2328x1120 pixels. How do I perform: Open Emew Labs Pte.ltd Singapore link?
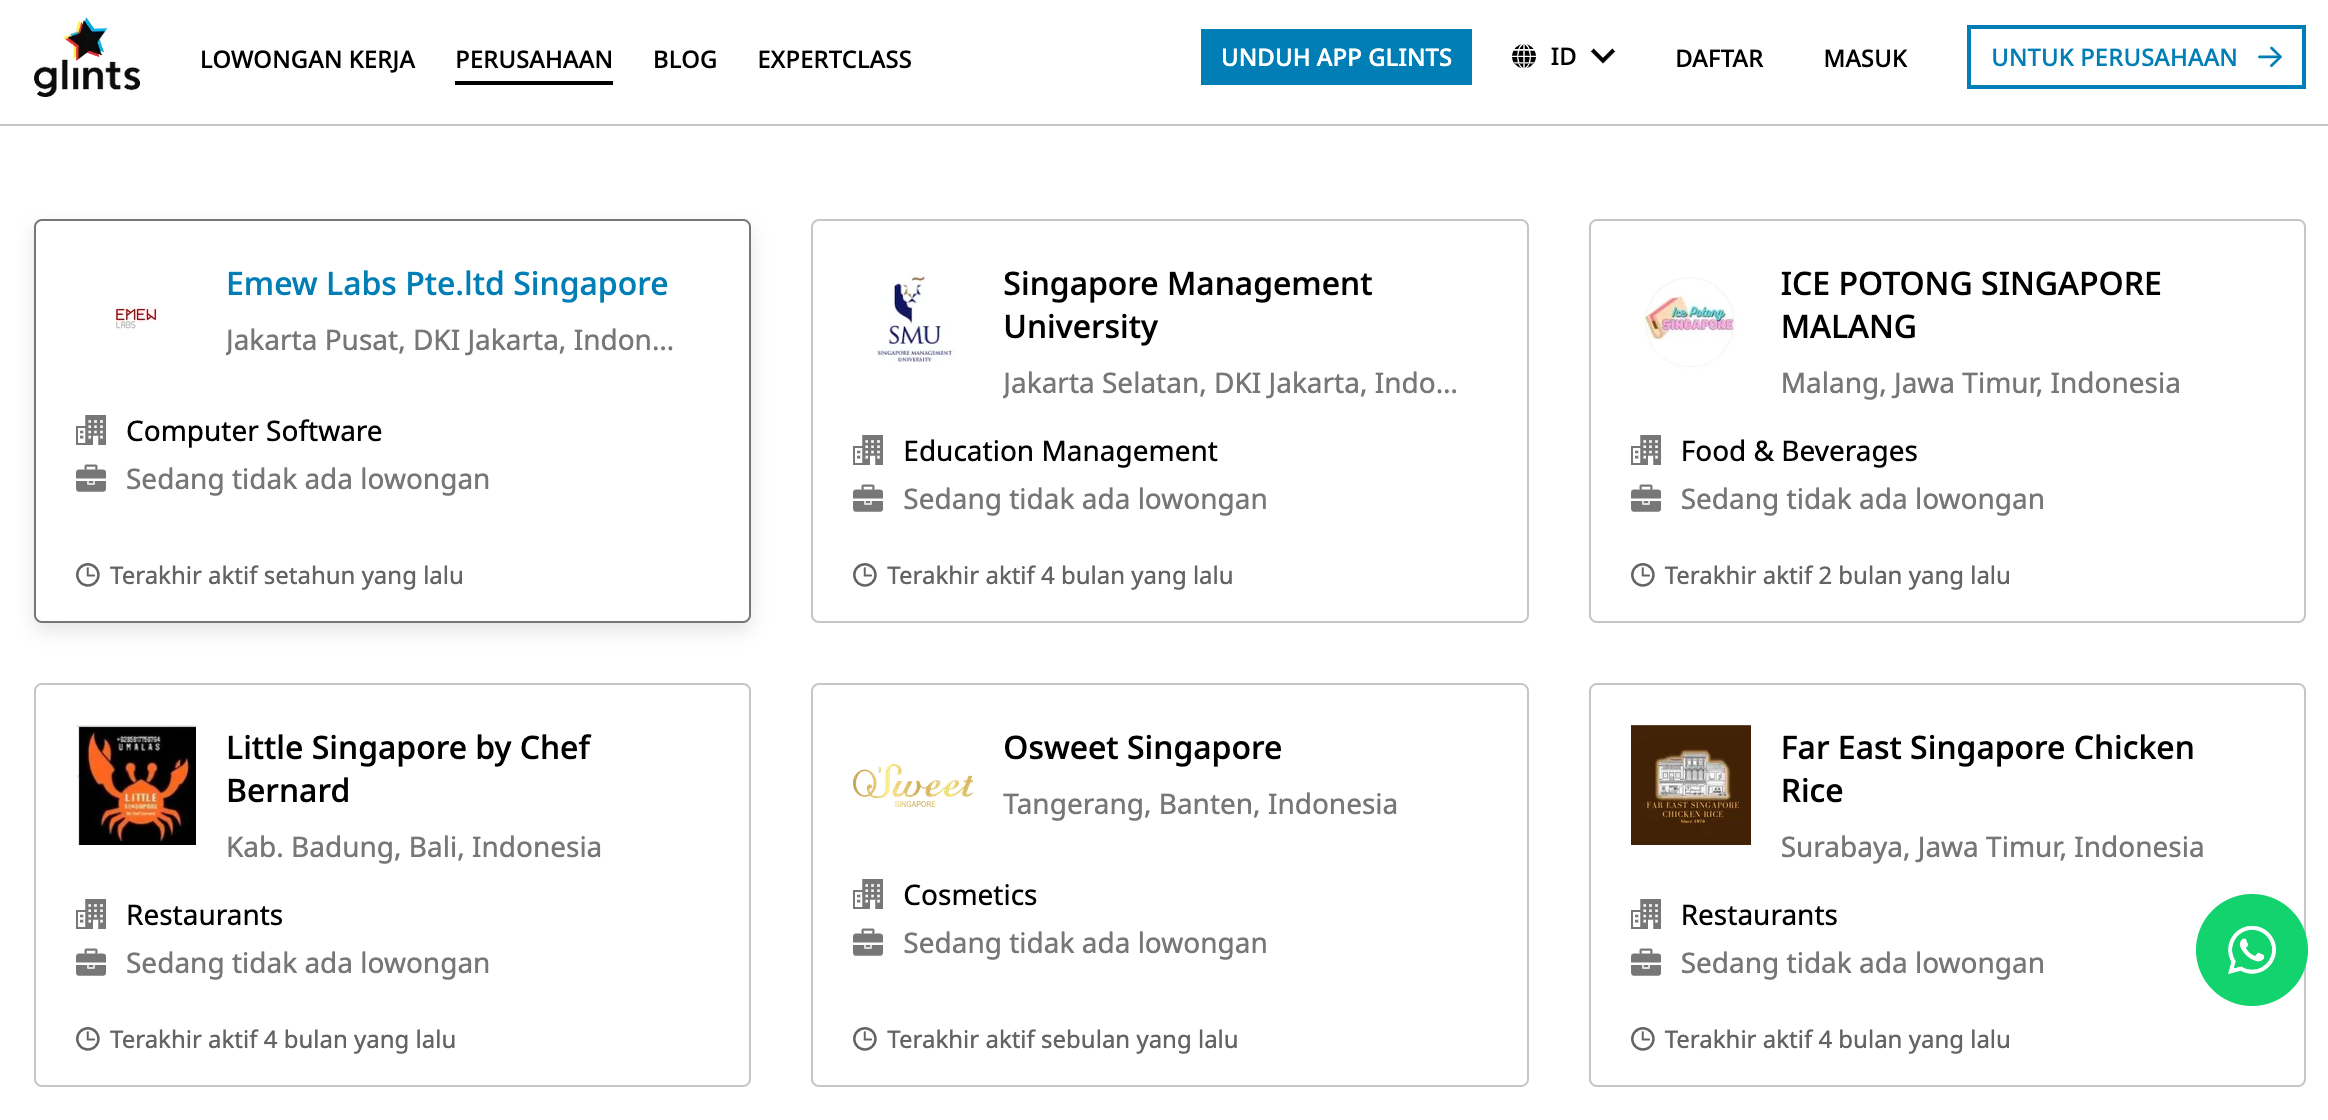[447, 284]
